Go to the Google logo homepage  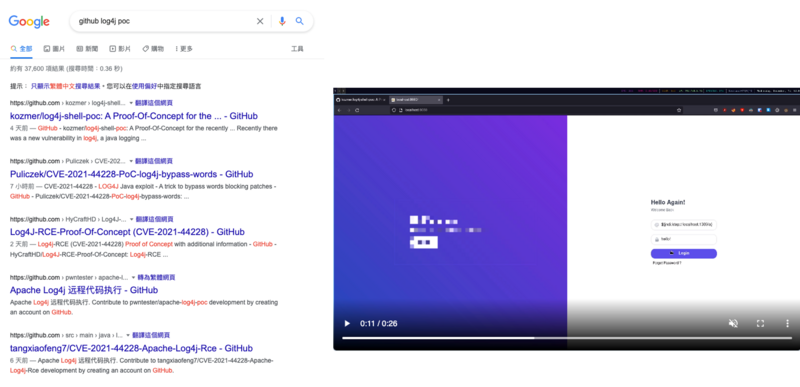[29, 21]
